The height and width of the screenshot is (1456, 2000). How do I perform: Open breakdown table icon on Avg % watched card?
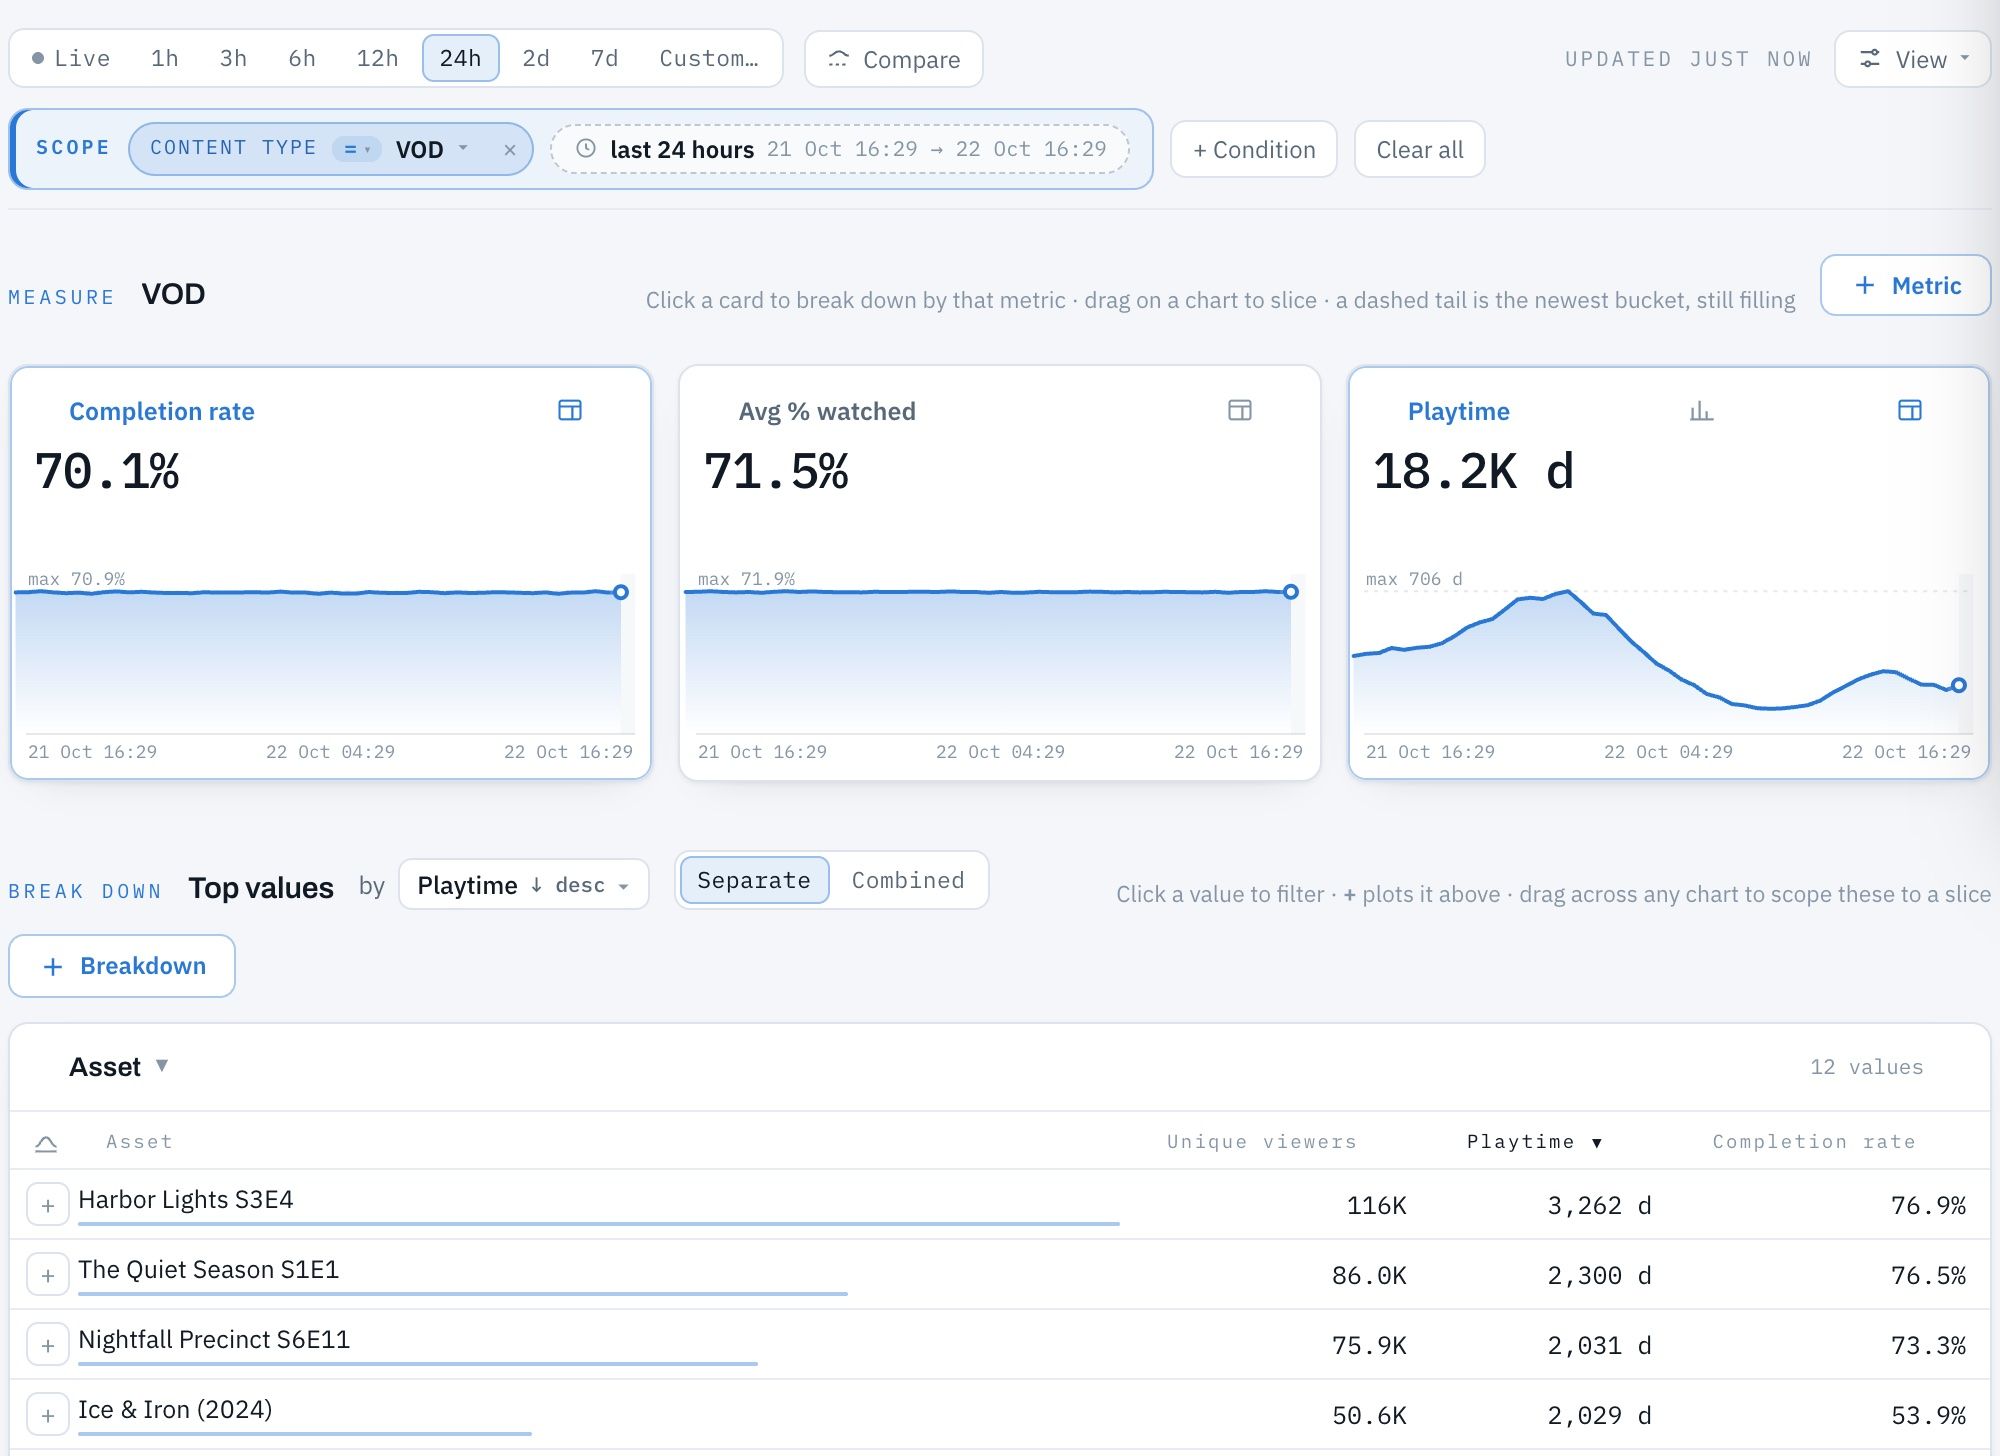click(x=1240, y=410)
